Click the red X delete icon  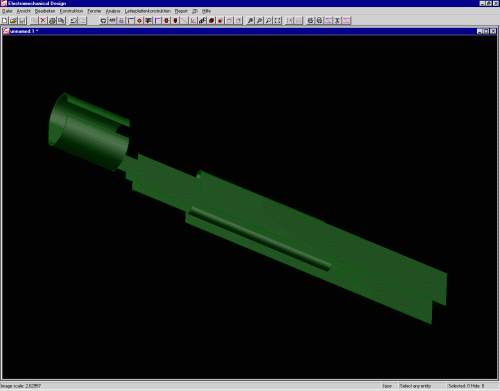43,21
